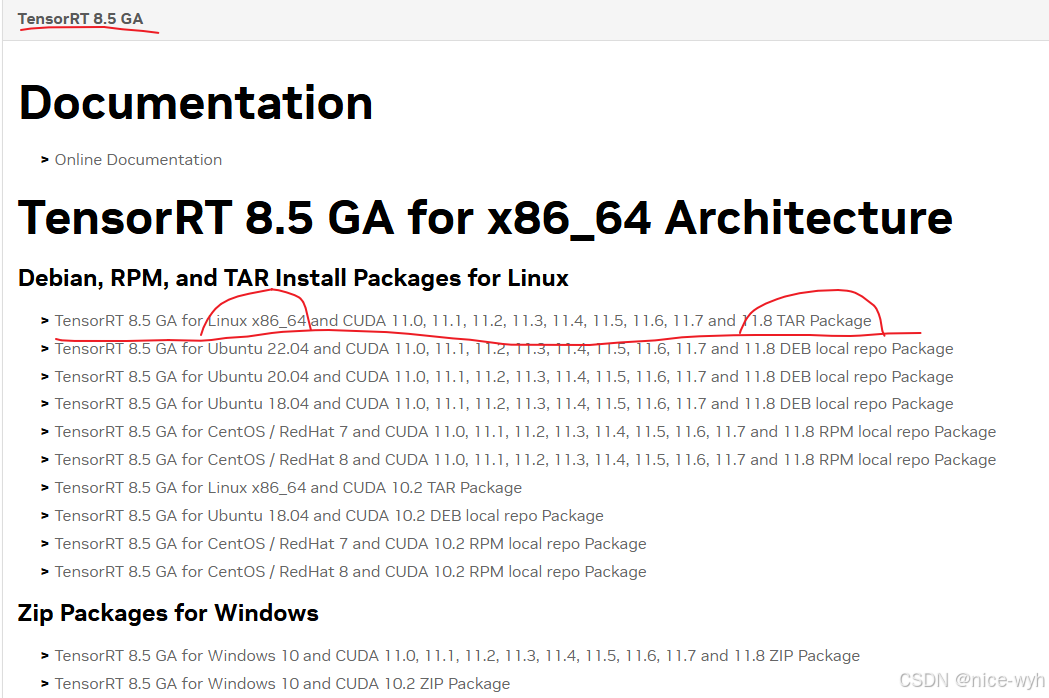Screen dimensions: 1049x698
Task: Click arrow bullet beside Ubuntu 22.04 DEB link
Action: click(45, 349)
